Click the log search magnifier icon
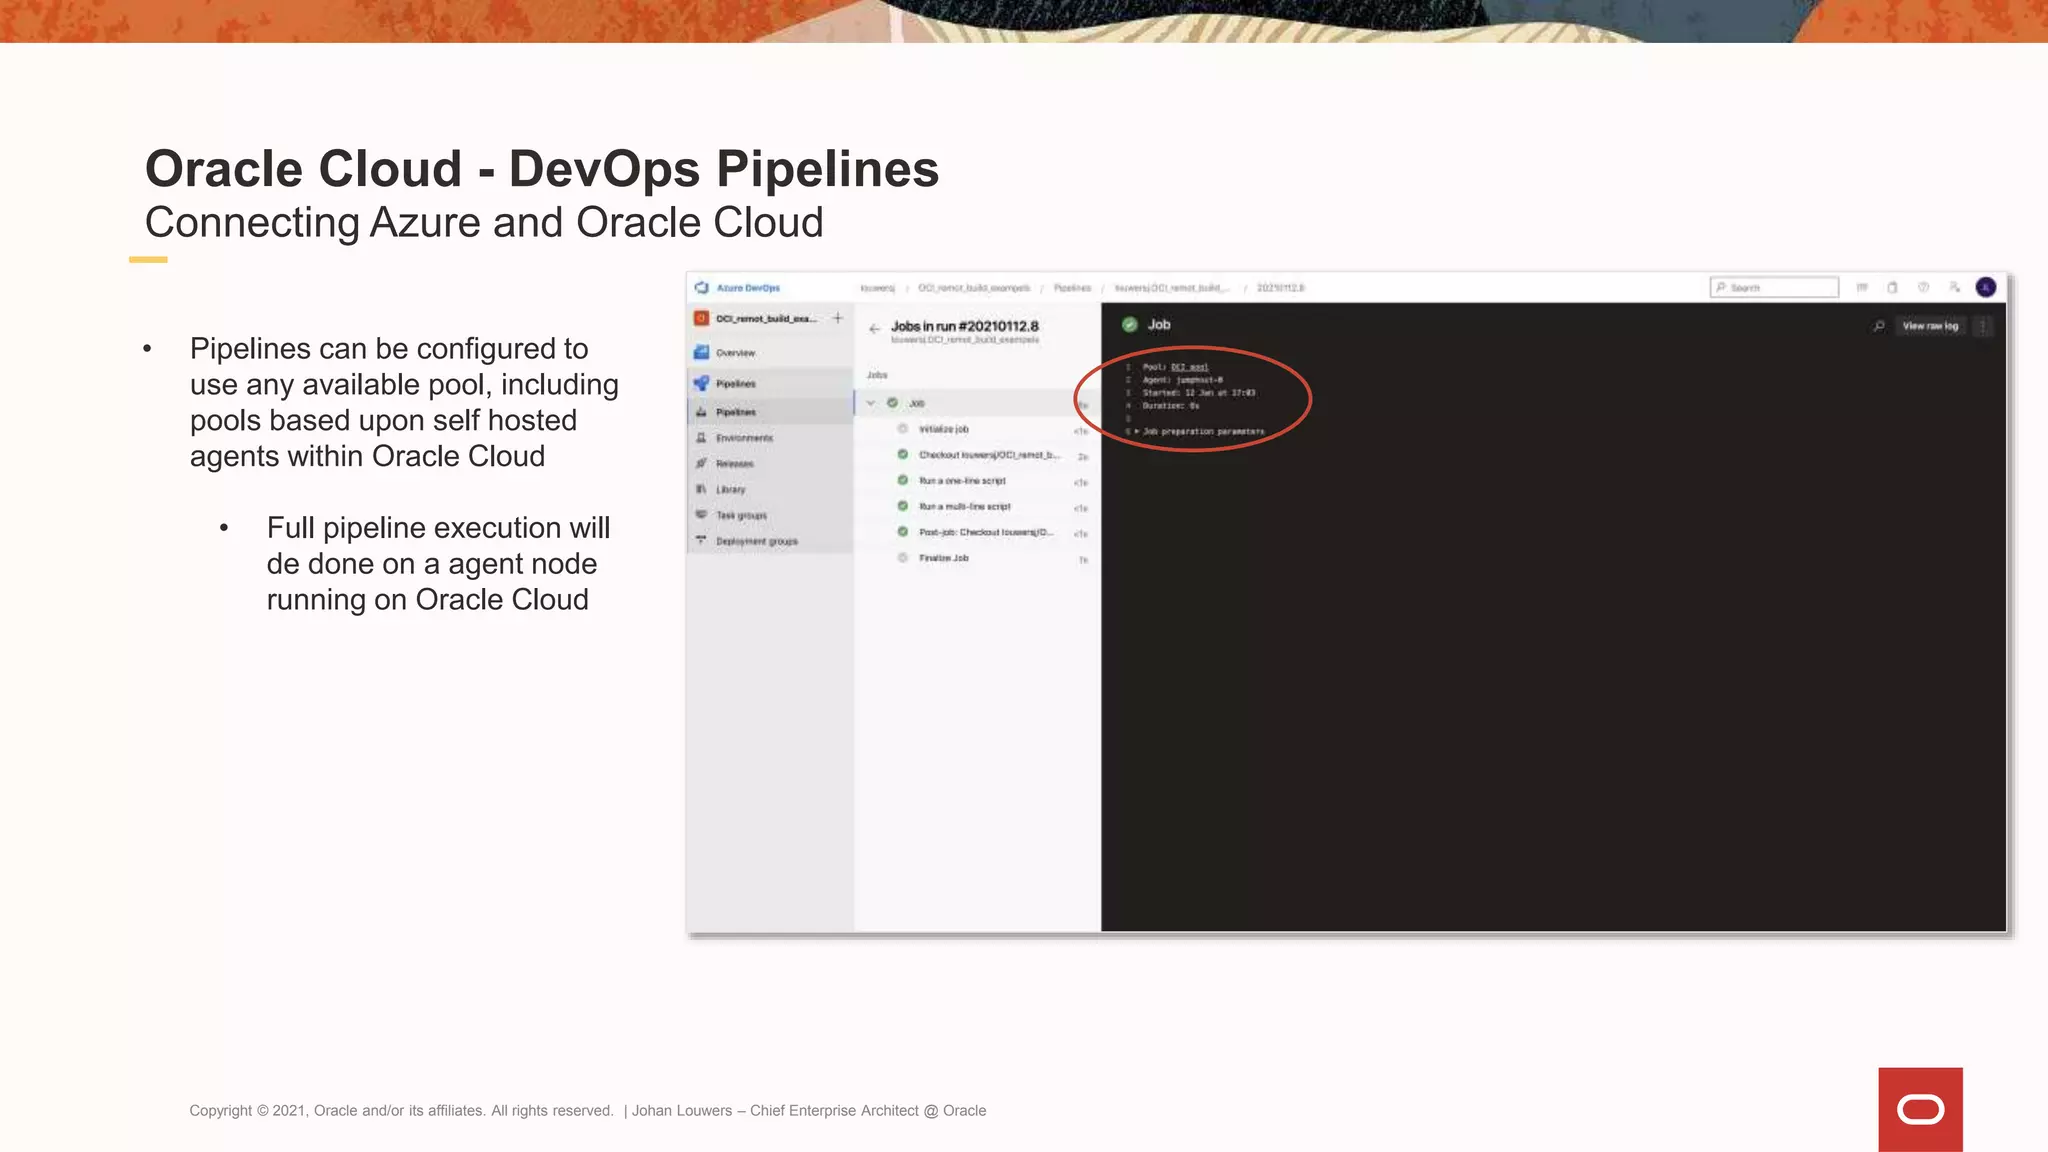The height and width of the screenshot is (1152, 2048). pos(1879,326)
